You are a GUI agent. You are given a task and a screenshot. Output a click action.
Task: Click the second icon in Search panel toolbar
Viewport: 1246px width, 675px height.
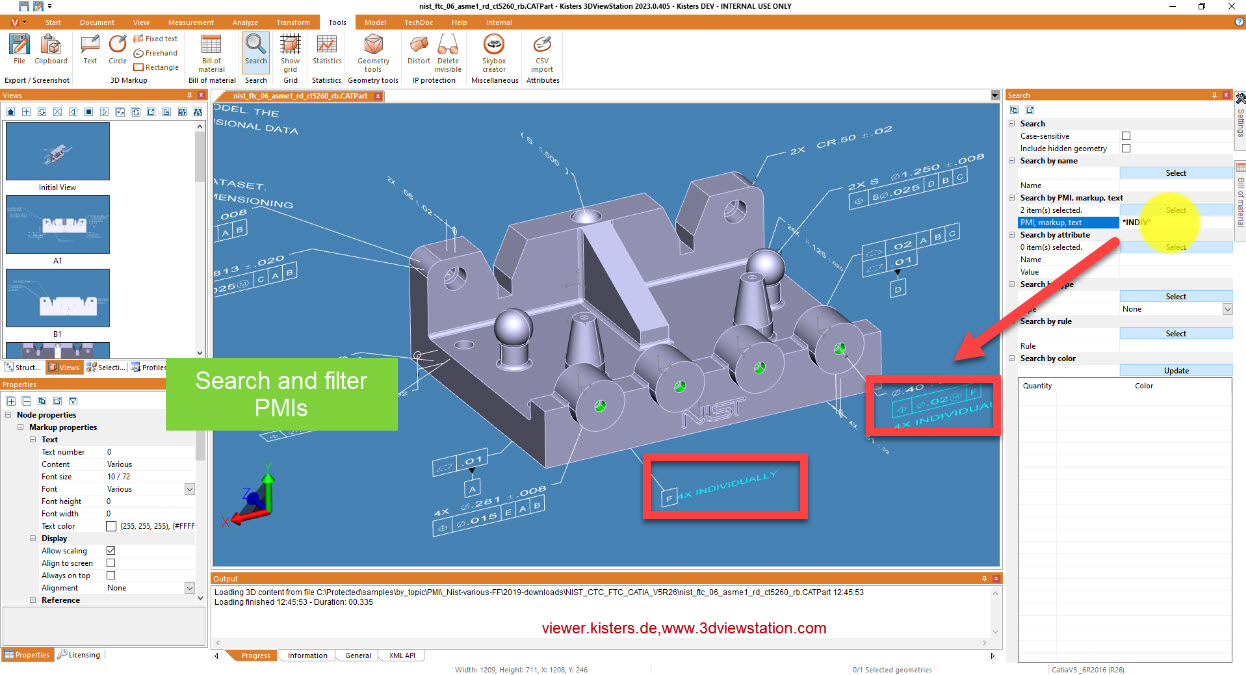(x=1030, y=109)
